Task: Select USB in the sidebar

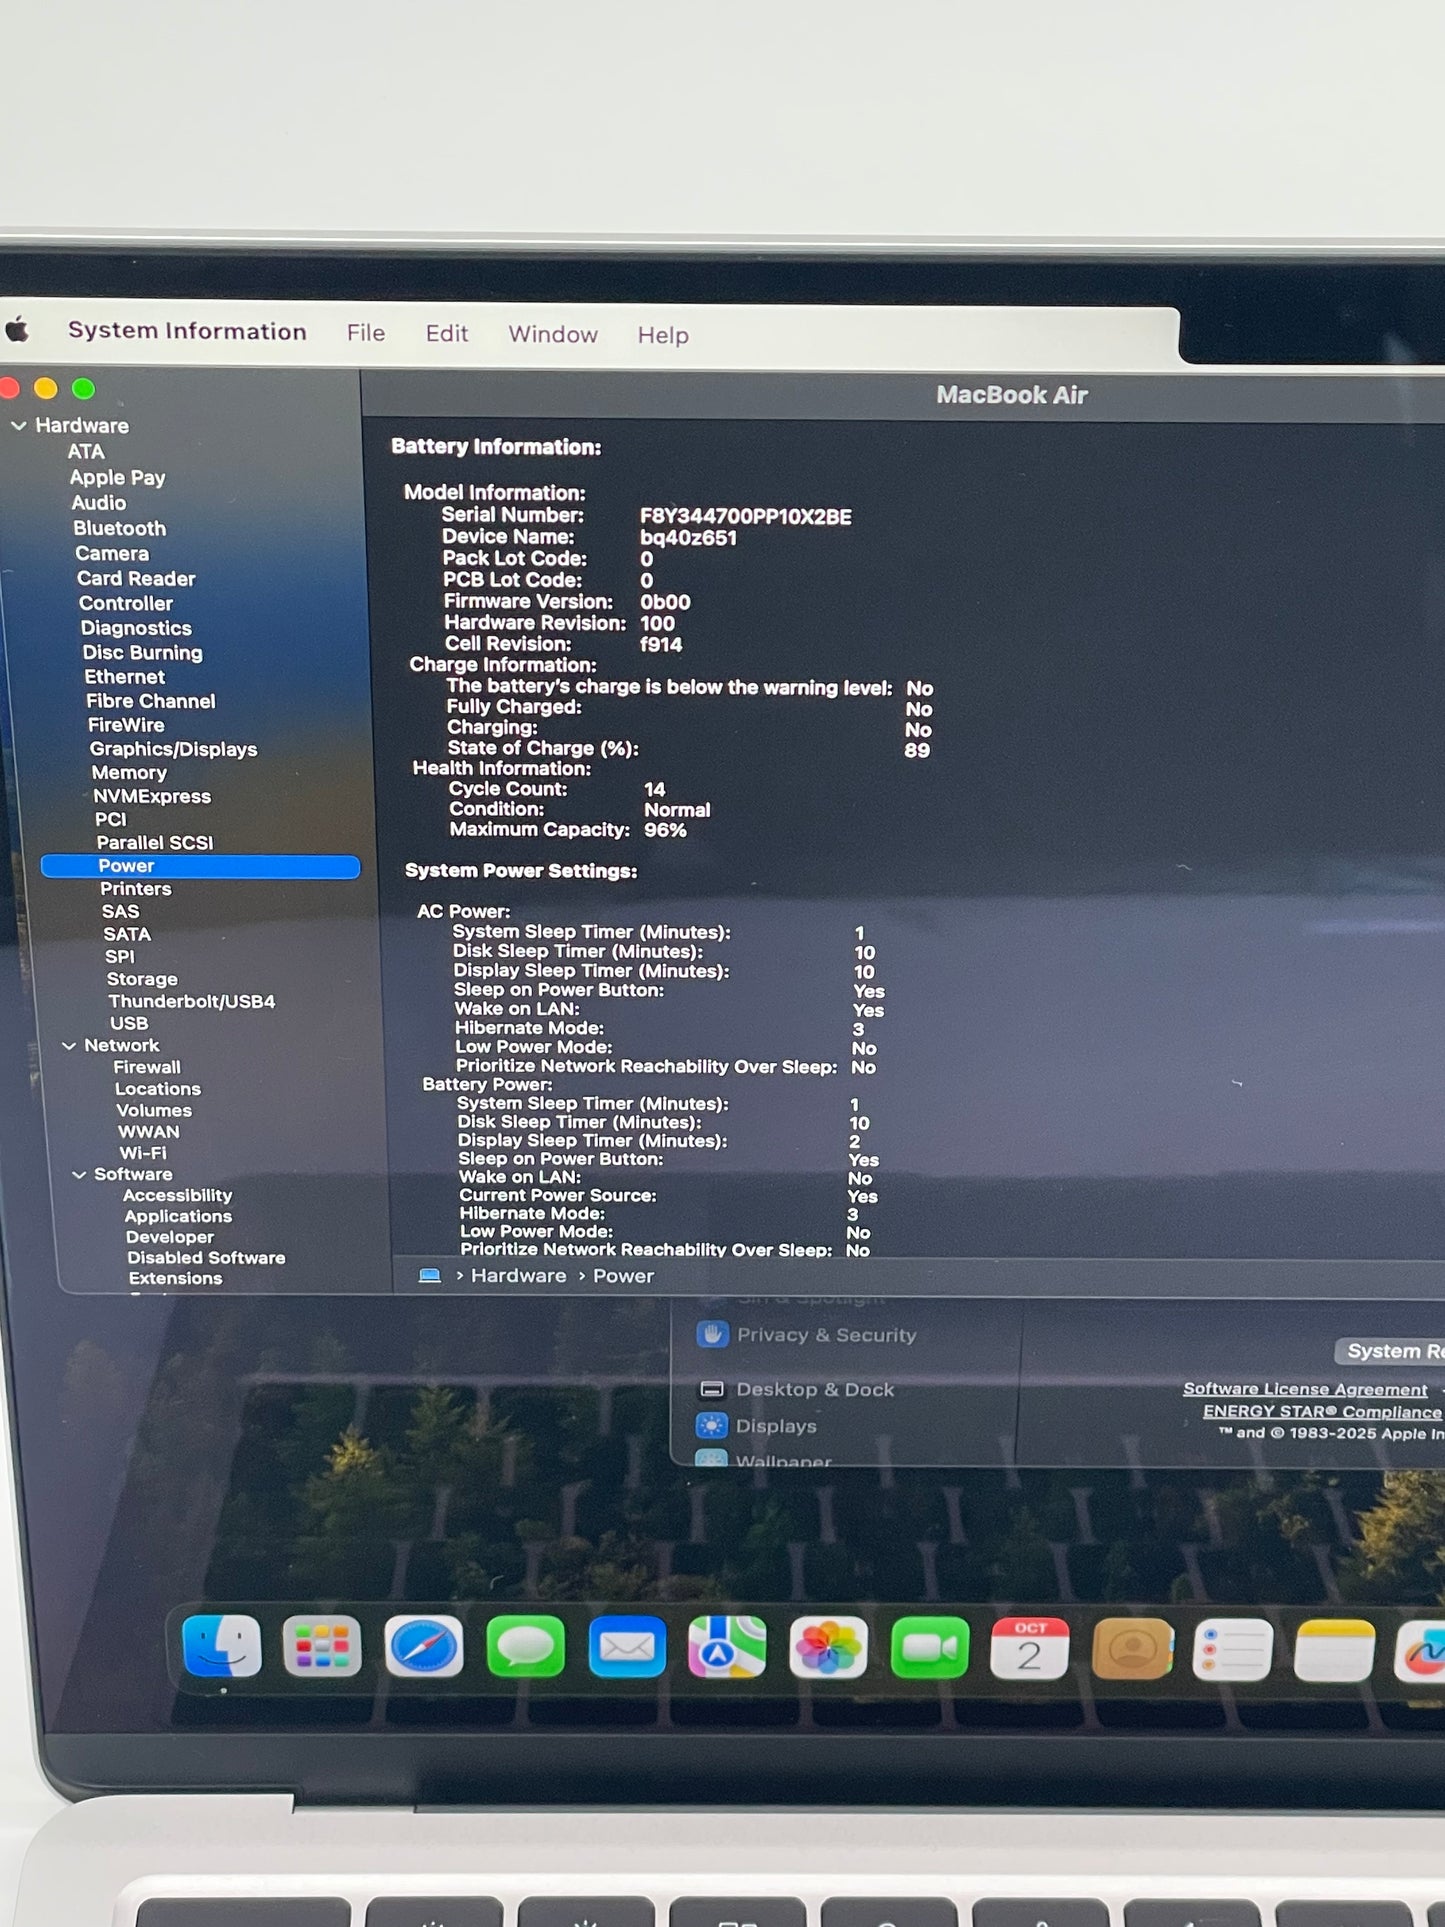Action: (129, 1023)
